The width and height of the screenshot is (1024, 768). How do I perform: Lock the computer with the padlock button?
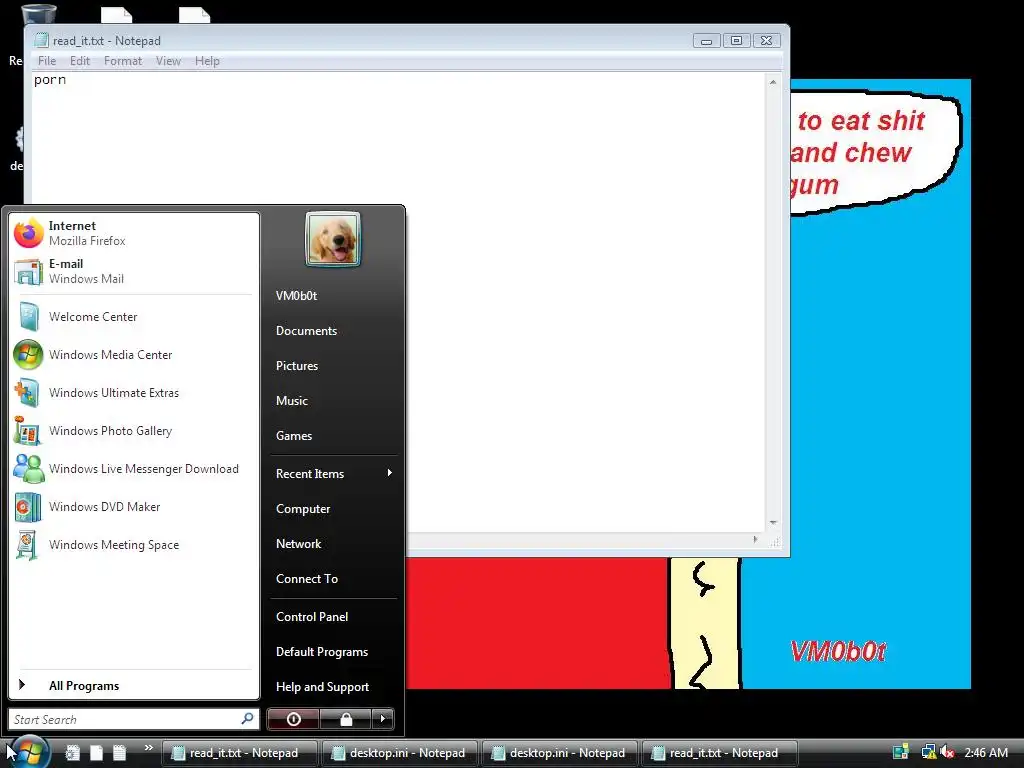(x=345, y=719)
